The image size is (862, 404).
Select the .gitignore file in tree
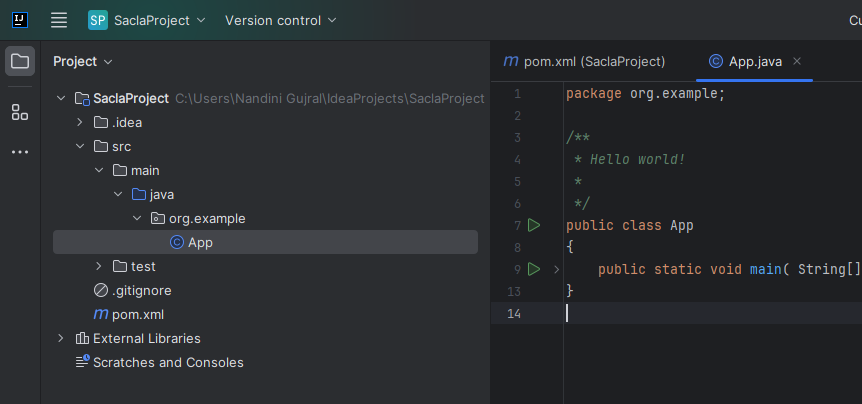click(141, 290)
